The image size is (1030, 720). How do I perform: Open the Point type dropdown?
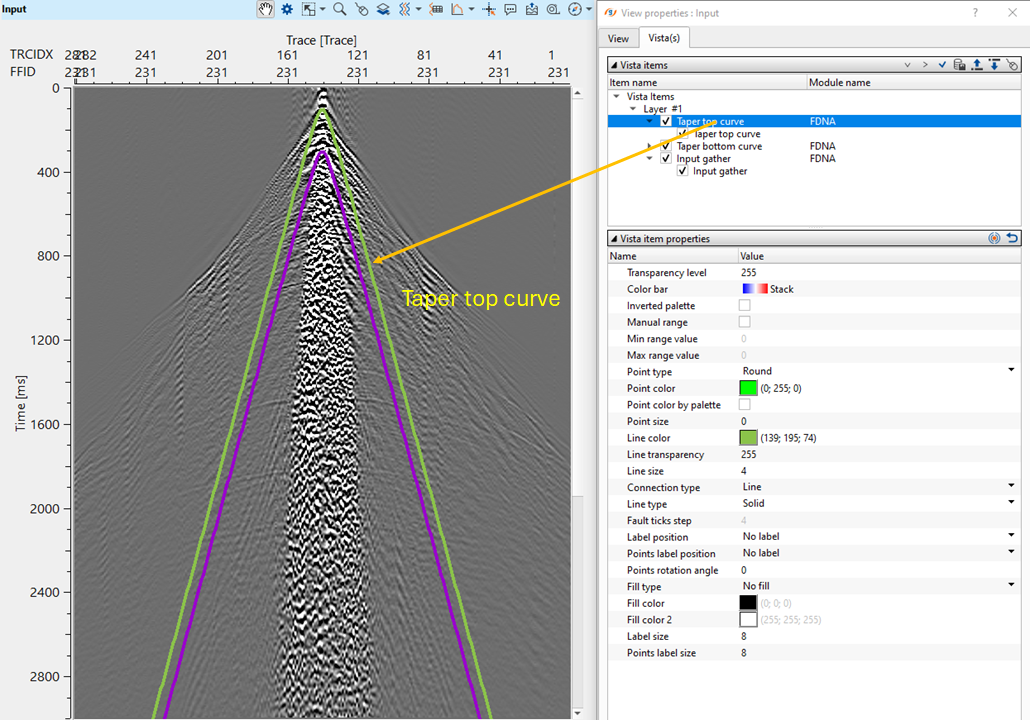(1011, 371)
